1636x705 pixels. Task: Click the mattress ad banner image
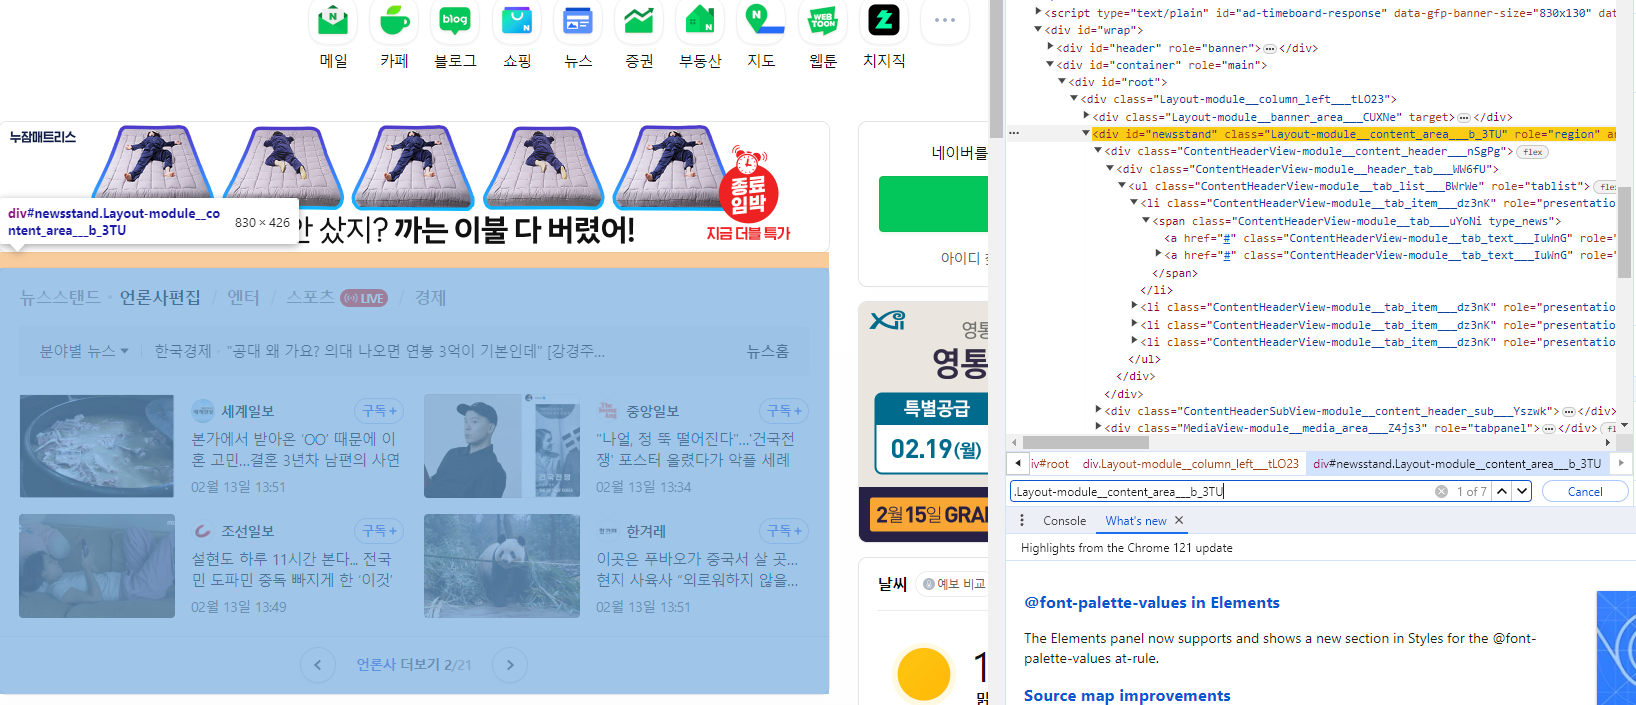point(414,186)
